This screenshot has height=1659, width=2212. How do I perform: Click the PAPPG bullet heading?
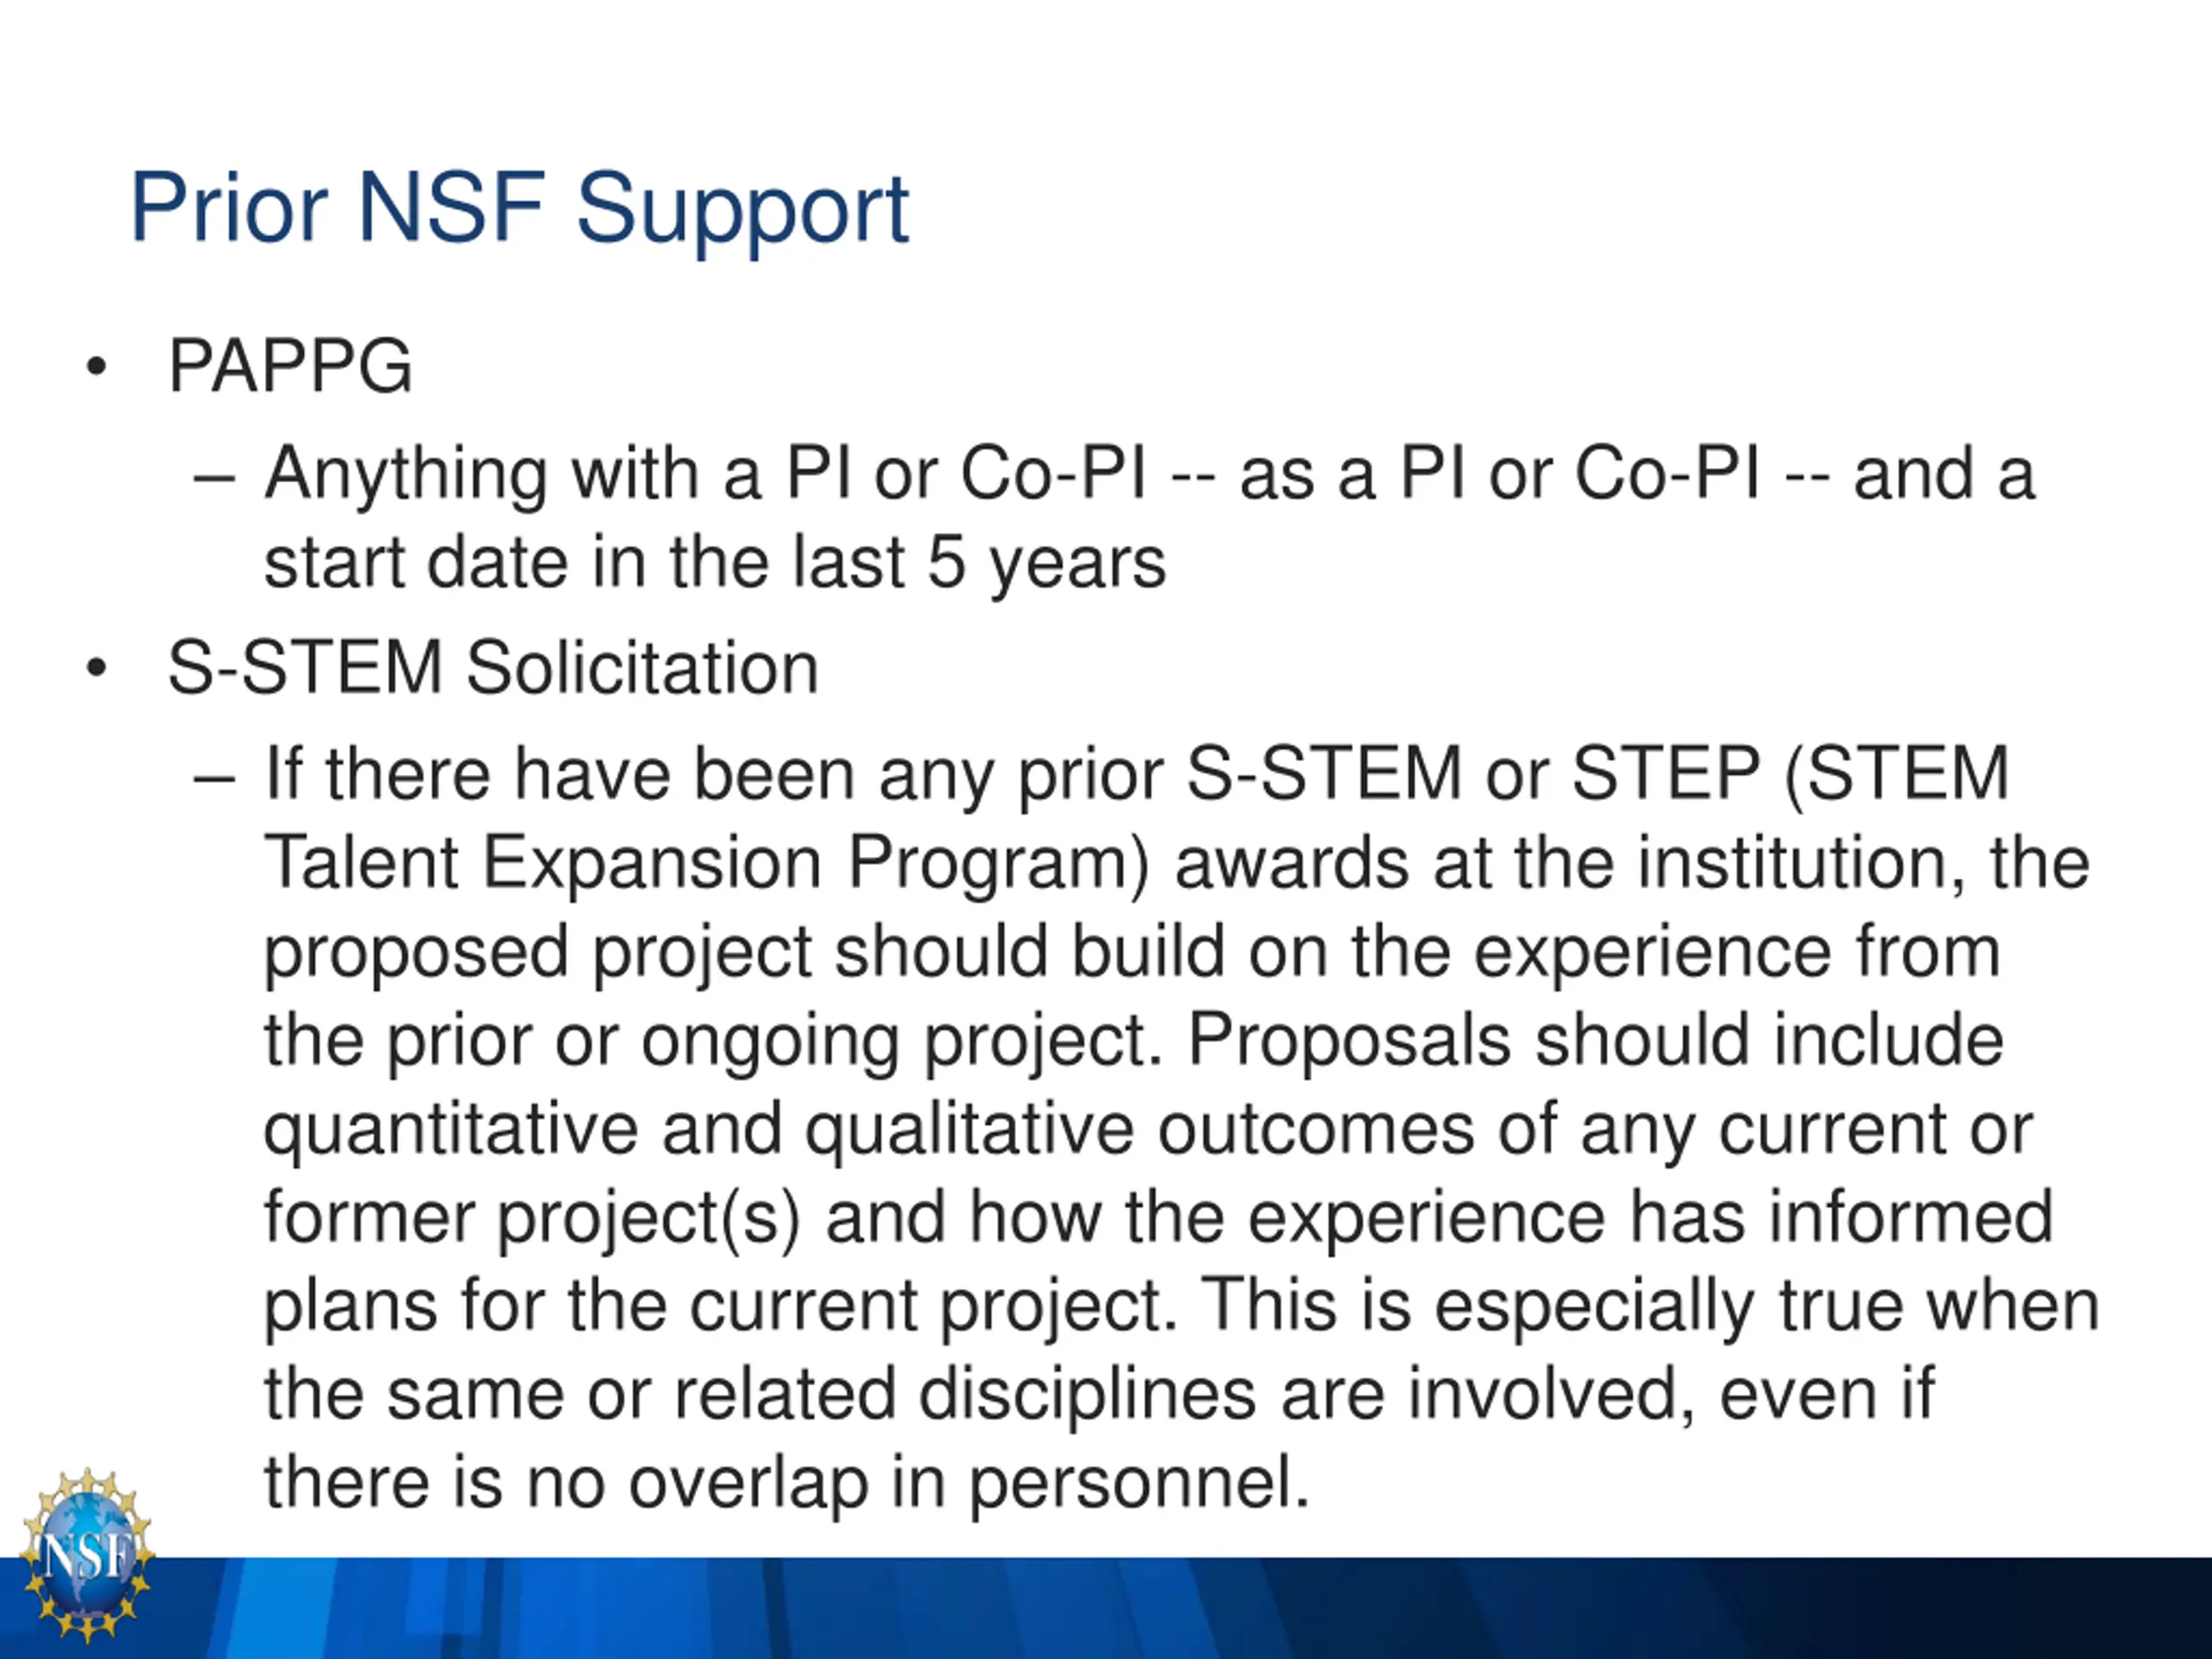290,366
